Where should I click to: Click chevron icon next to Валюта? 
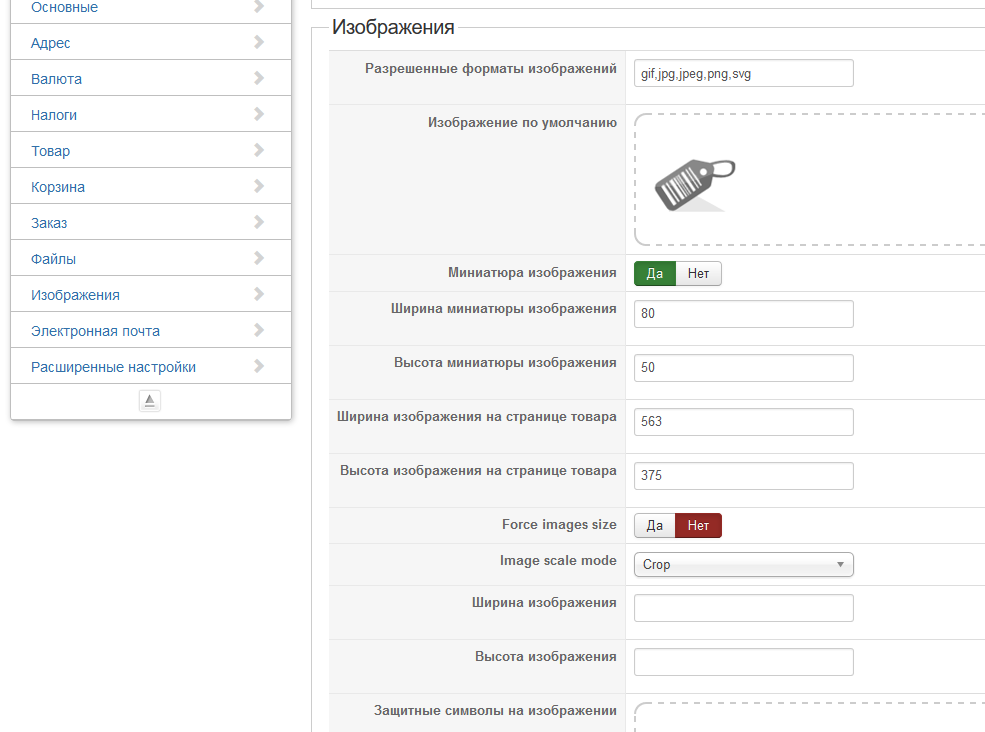(x=259, y=78)
